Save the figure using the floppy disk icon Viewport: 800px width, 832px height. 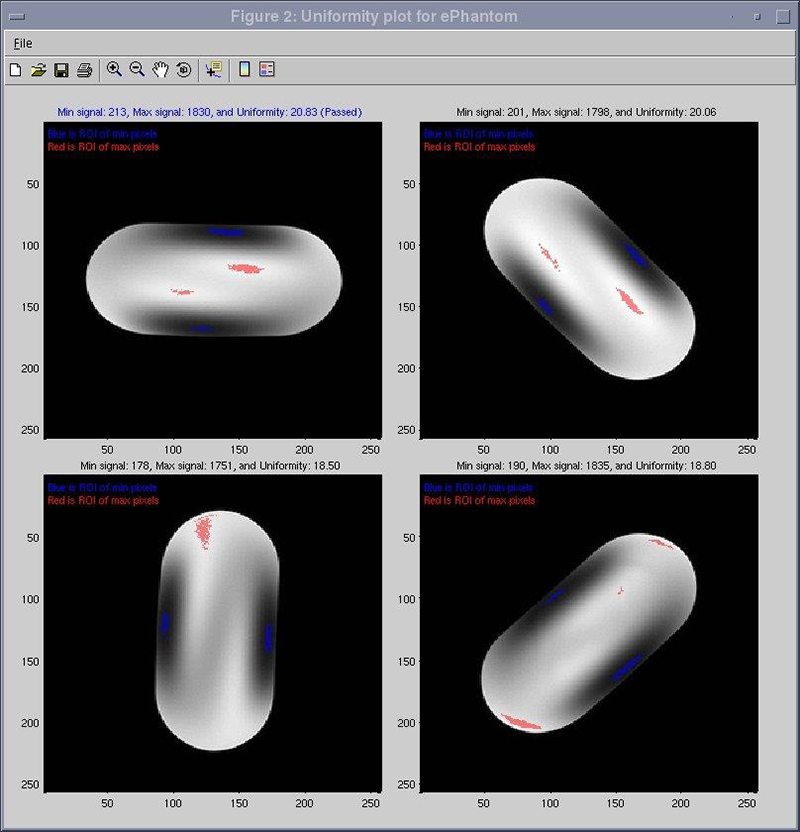coord(61,70)
